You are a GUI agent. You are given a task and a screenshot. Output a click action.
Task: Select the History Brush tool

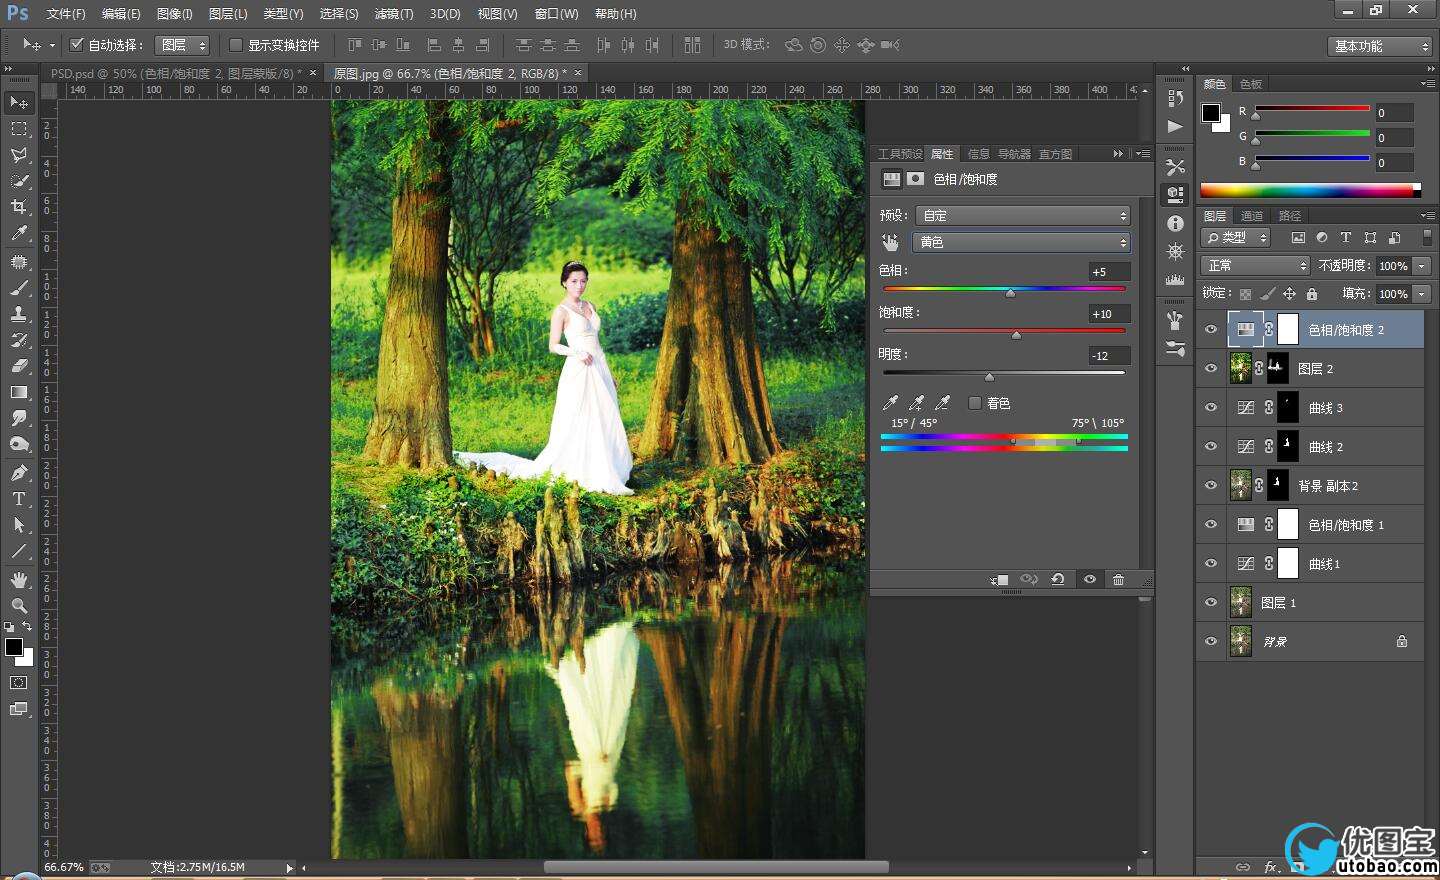pos(19,340)
